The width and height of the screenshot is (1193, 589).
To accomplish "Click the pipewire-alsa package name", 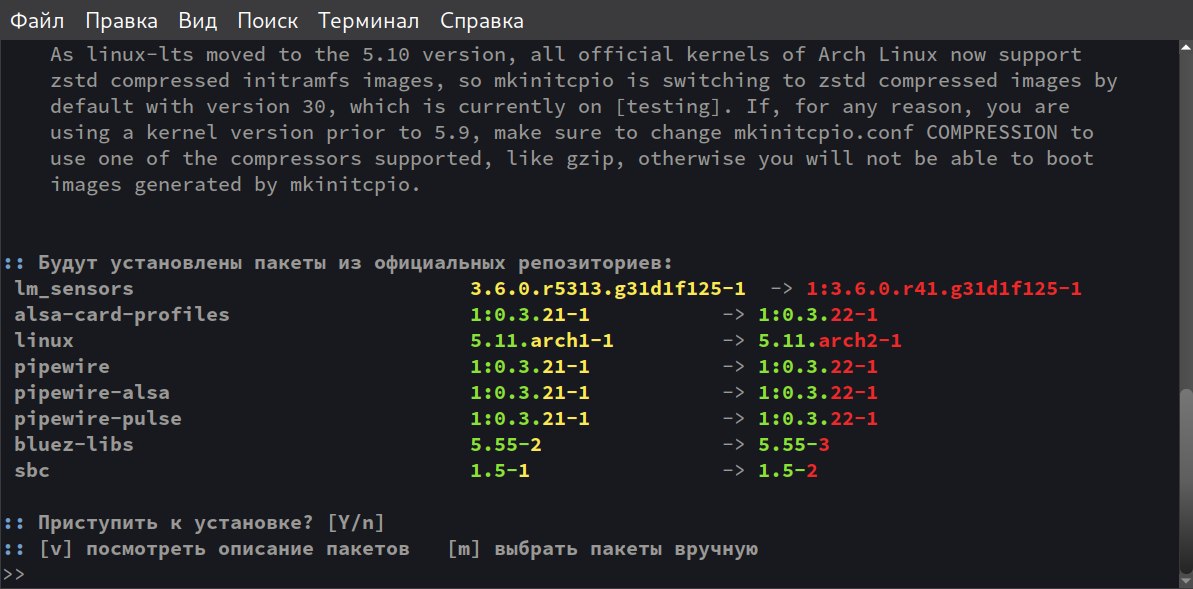I will pos(92,393).
